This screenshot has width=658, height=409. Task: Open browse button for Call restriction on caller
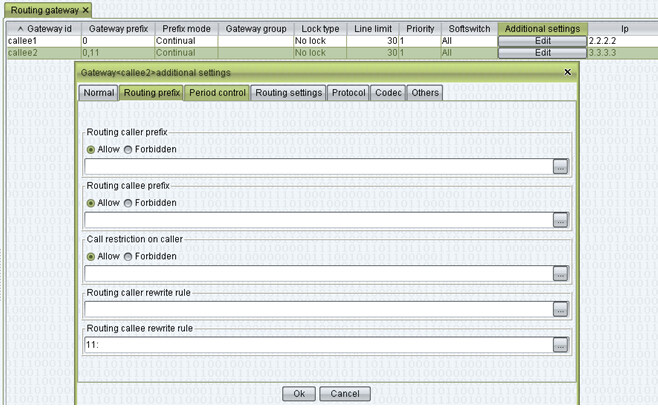[x=560, y=274]
